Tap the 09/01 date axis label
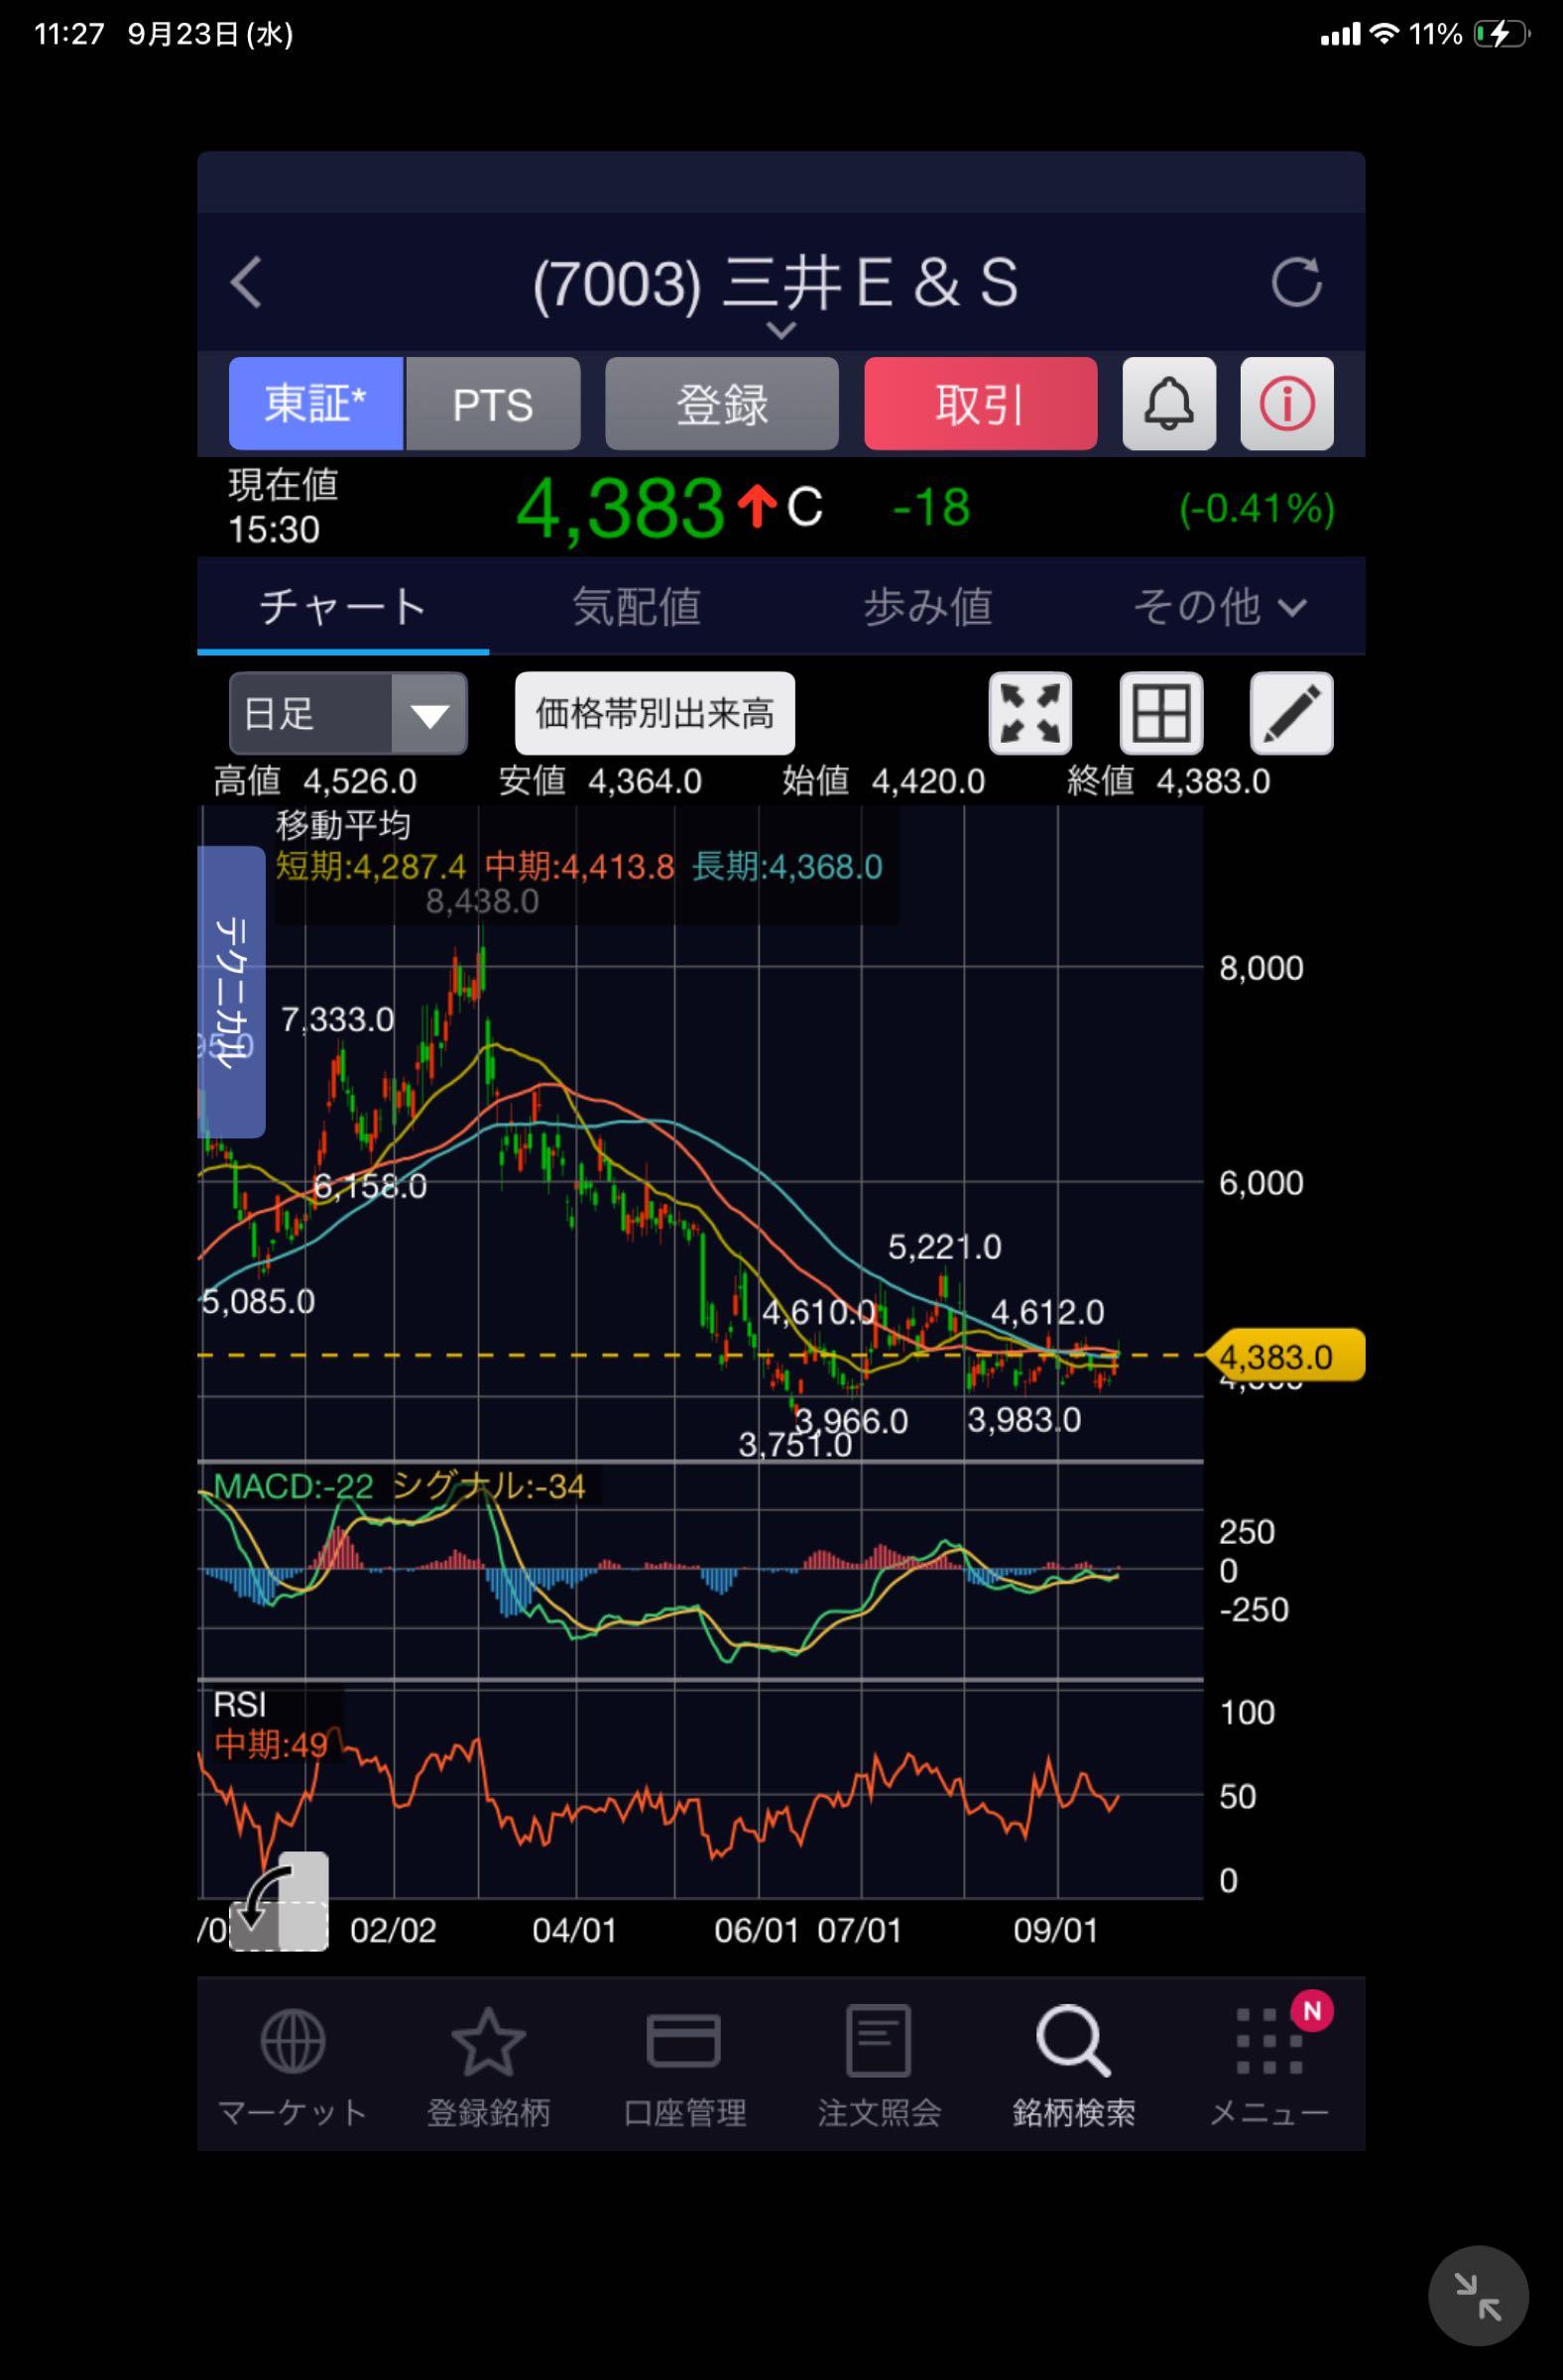 coord(1056,1930)
